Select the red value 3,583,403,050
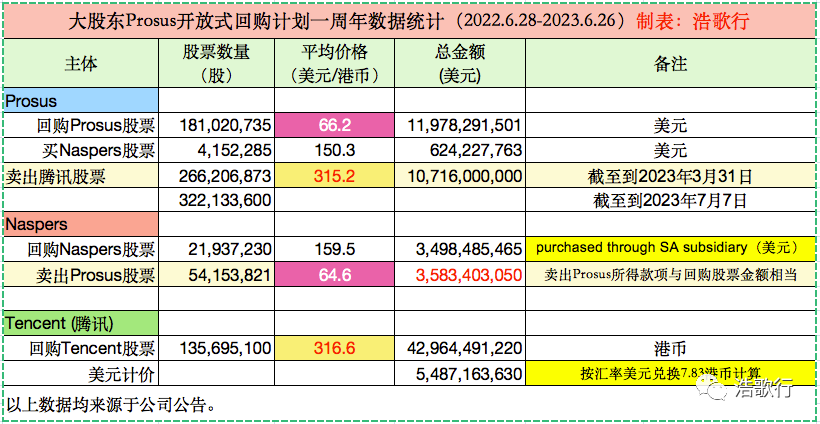The height and width of the screenshot is (424, 820). tap(460, 274)
